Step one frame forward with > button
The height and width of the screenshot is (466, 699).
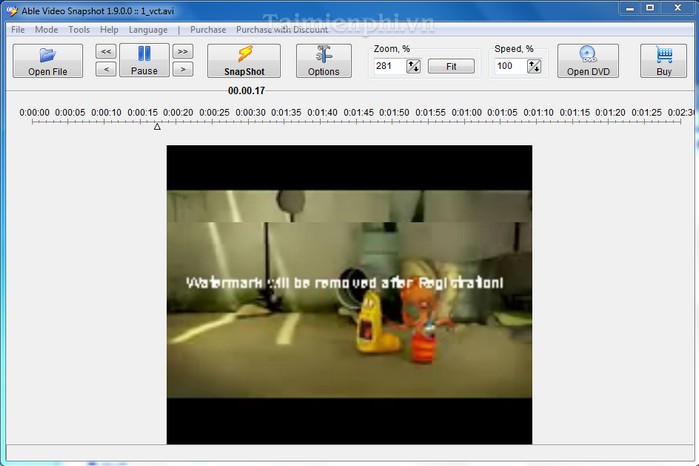pos(183,69)
